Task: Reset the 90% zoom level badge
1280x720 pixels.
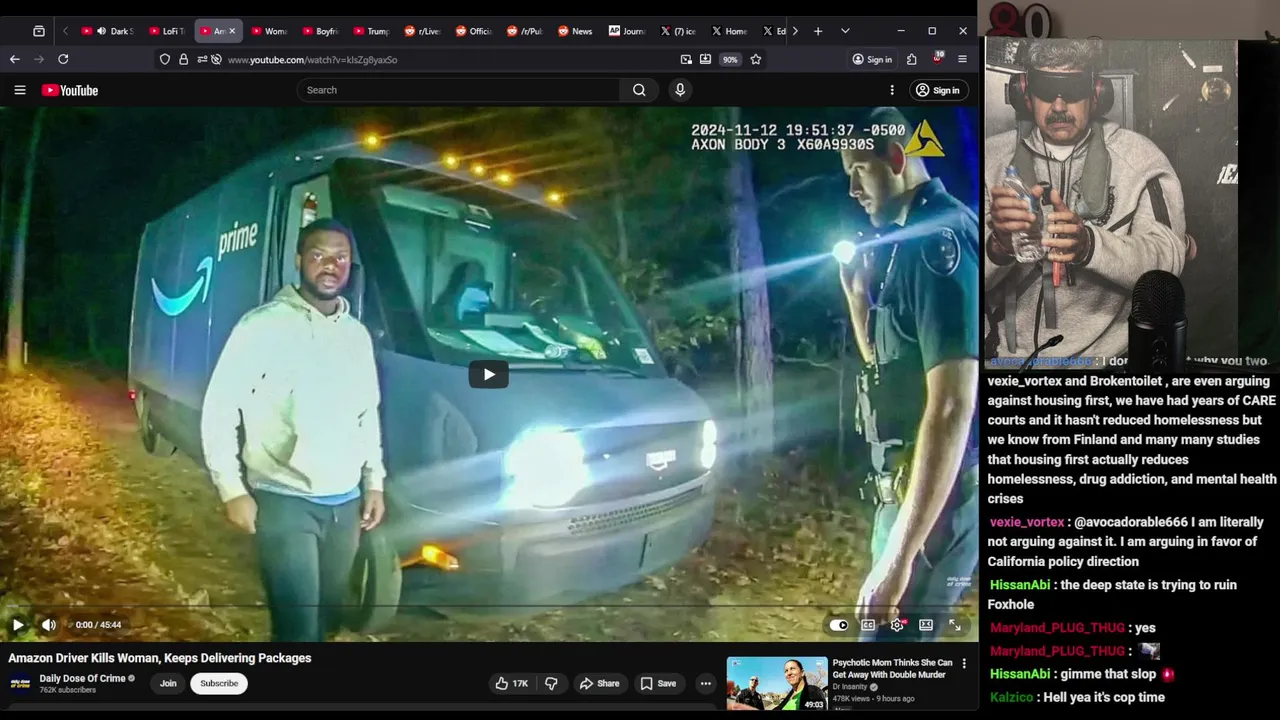Action: [730, 59]
